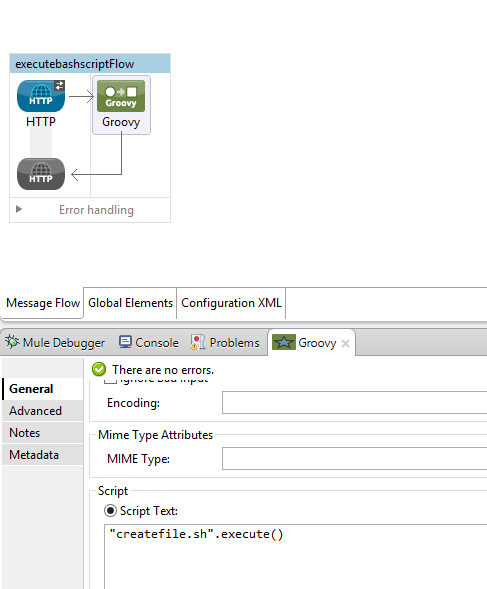Click the Mule Debugger bug icon
487x589 pixels.
pyautogui.click(x=12, y=342)
